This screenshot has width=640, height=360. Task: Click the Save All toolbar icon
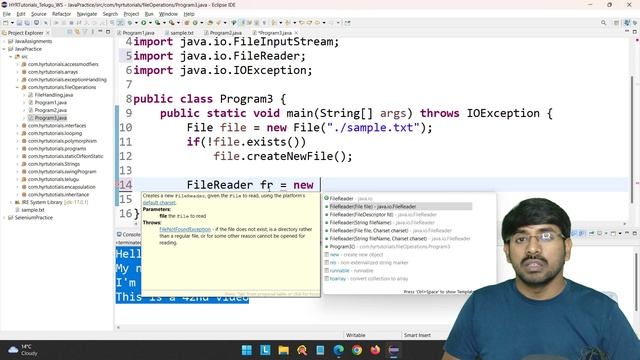click(x=27, y=23)
